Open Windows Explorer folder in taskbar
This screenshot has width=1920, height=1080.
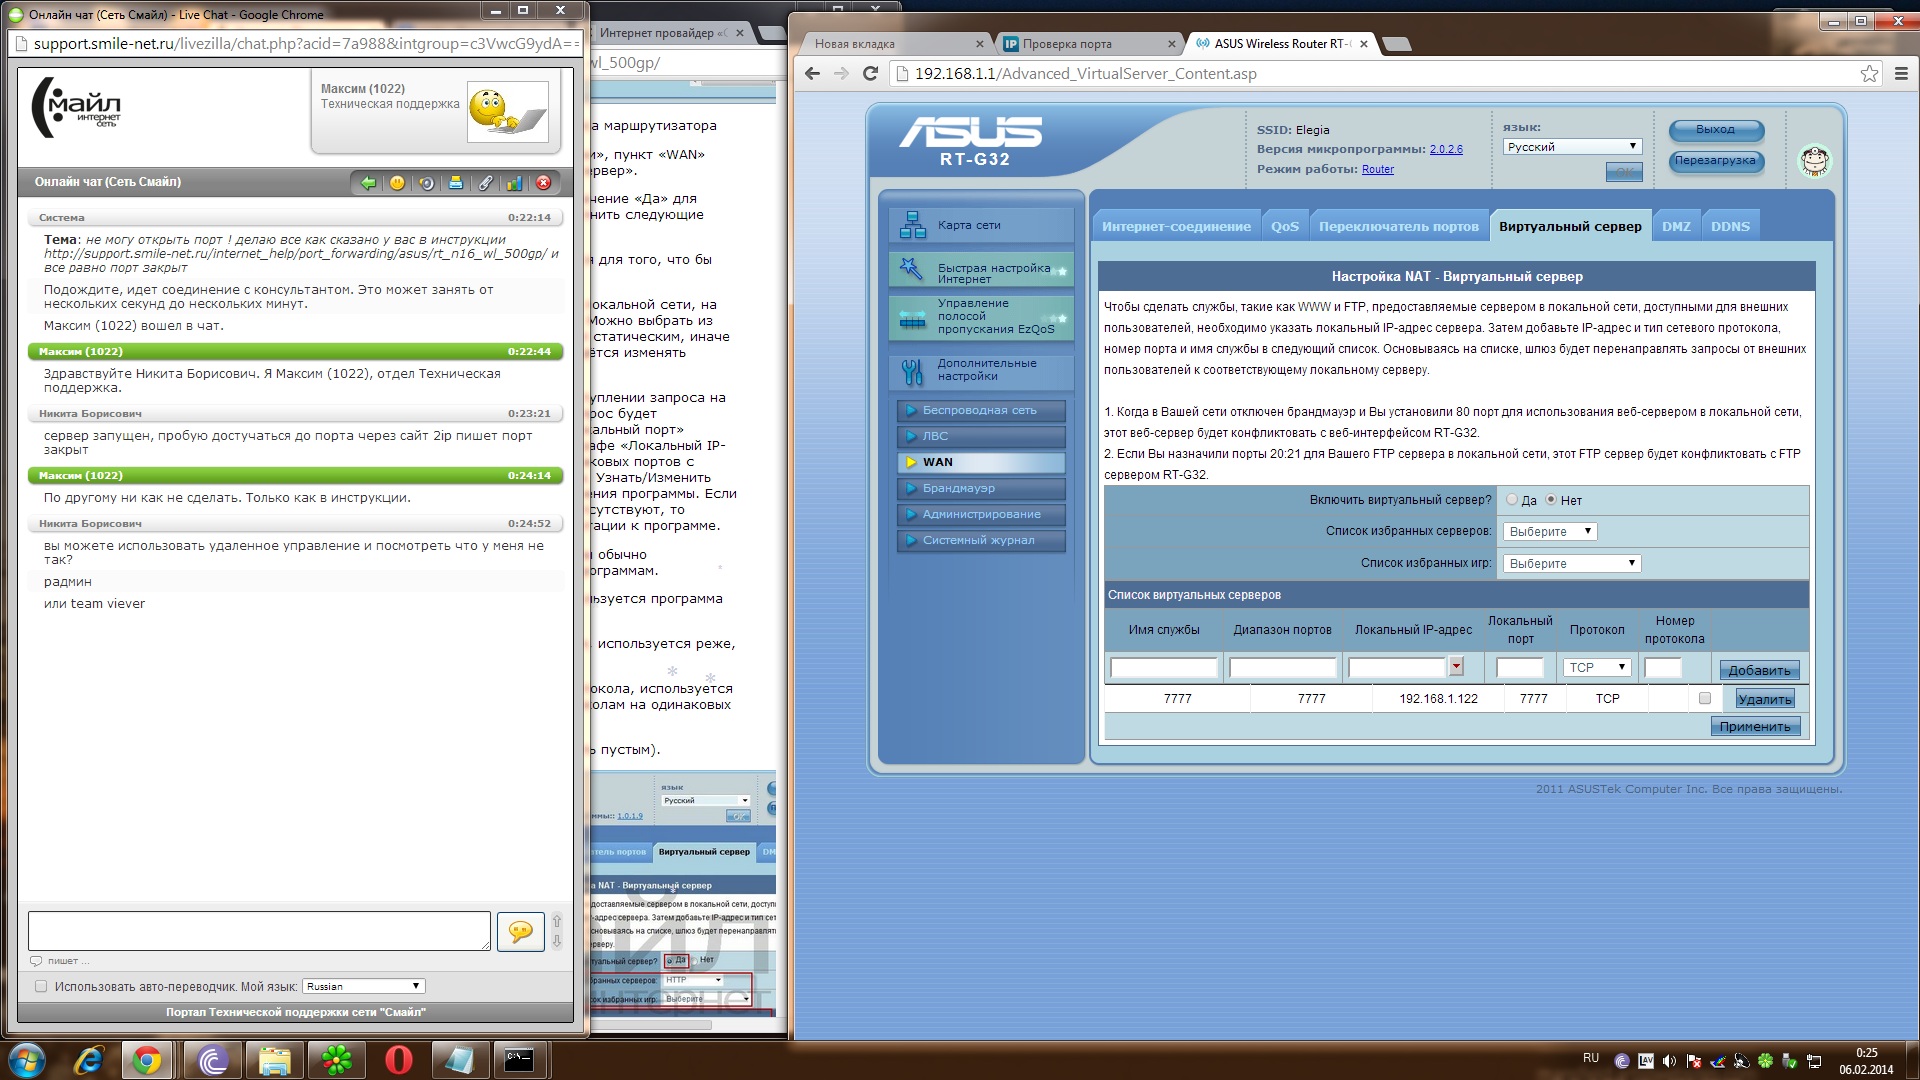click(275, 1060)
